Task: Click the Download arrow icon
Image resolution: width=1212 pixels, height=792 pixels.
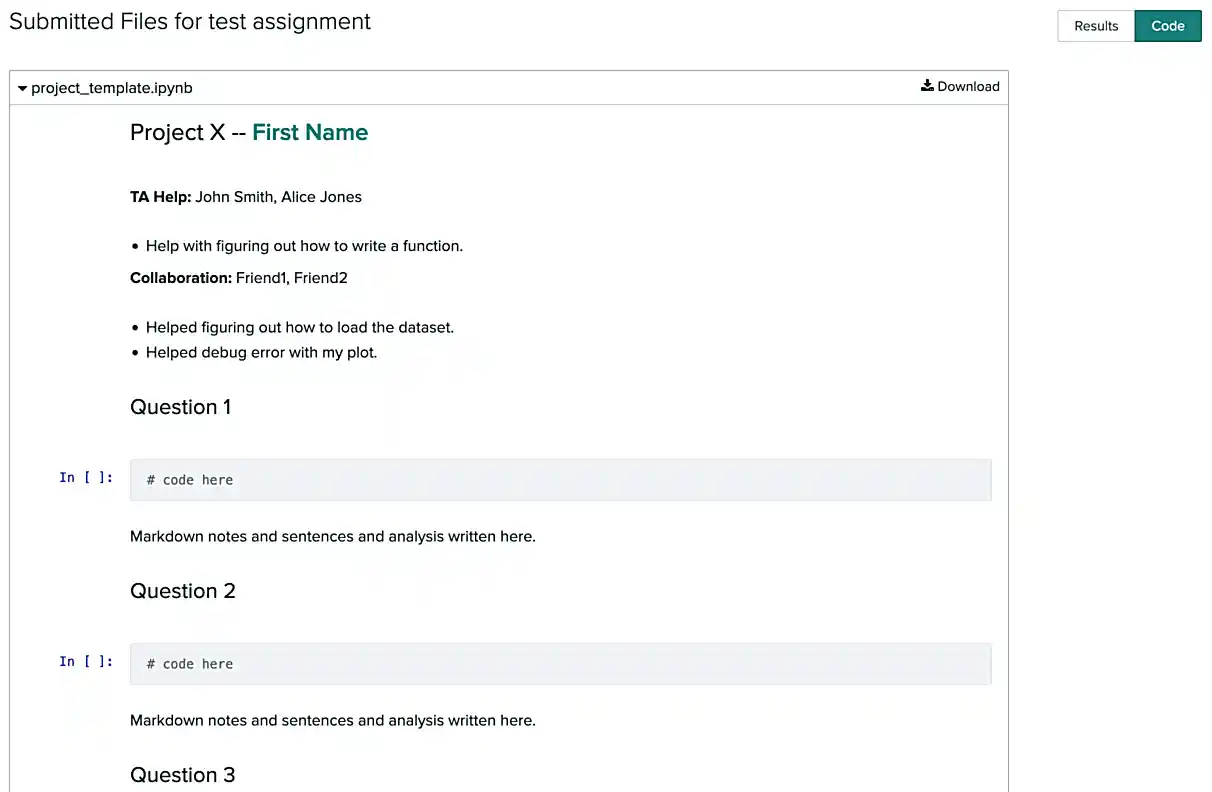Action: pos(927,86)
